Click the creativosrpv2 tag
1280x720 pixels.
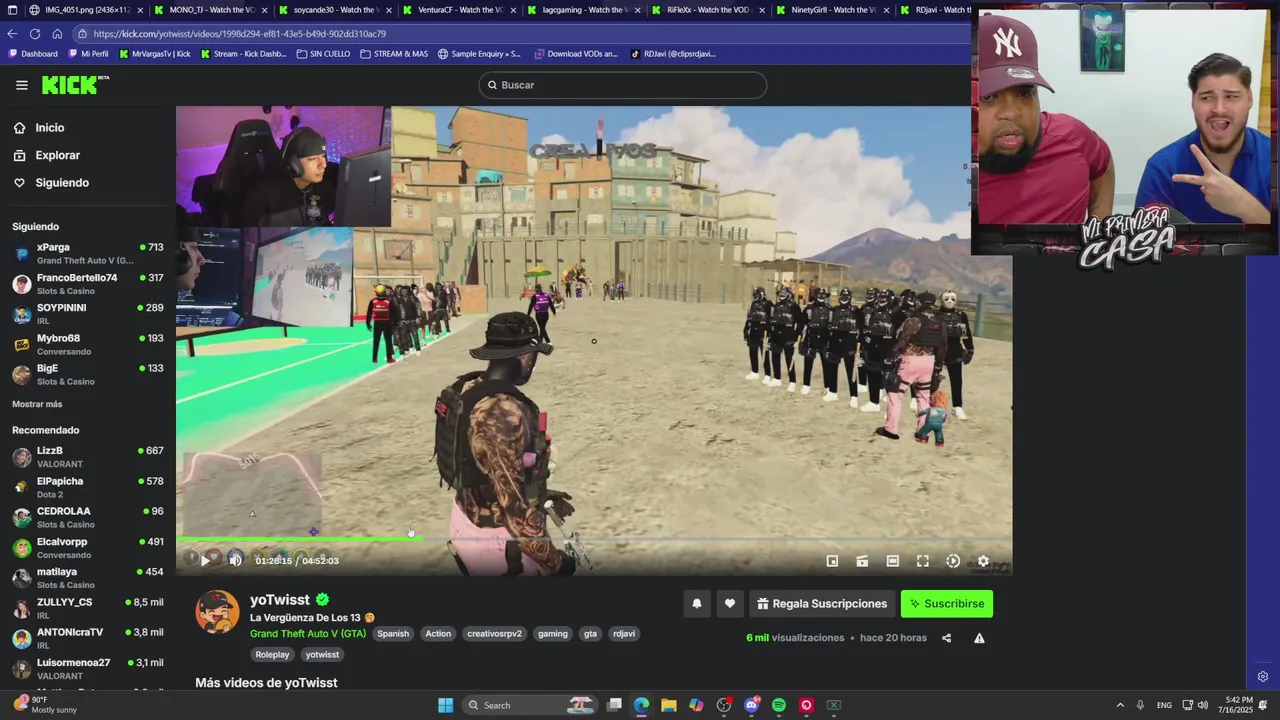point(494,634)
